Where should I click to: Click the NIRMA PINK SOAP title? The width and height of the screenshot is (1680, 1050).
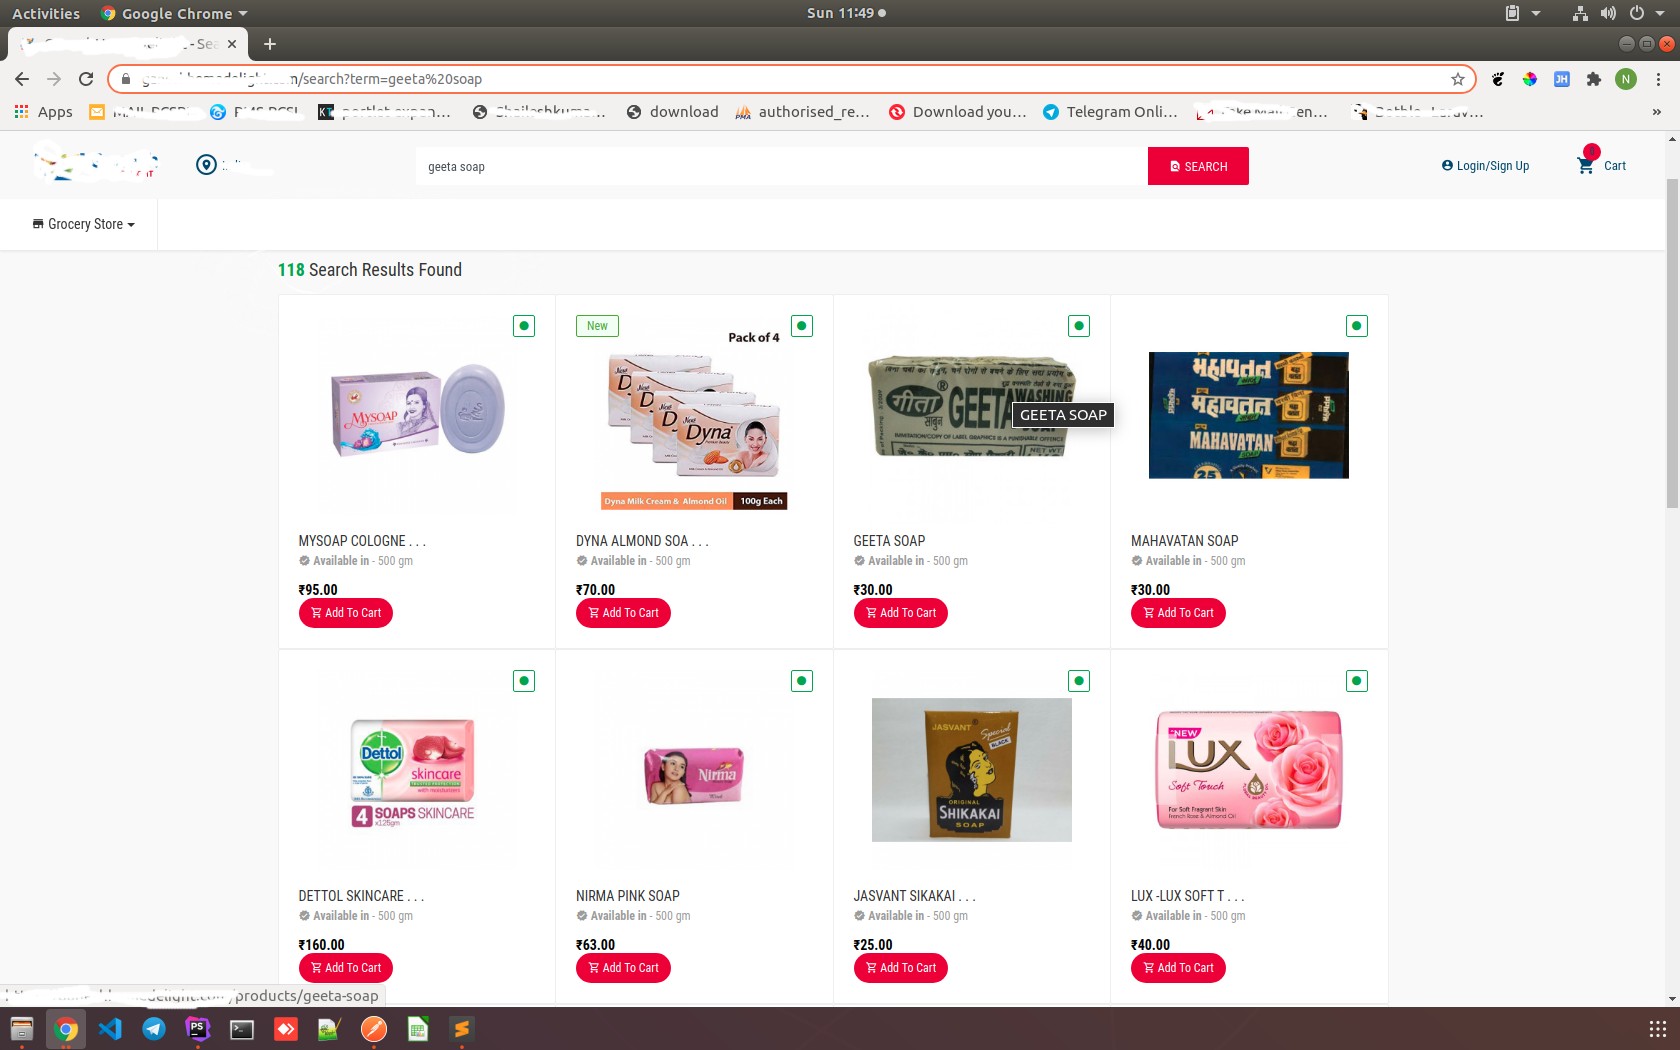[627, 896]
